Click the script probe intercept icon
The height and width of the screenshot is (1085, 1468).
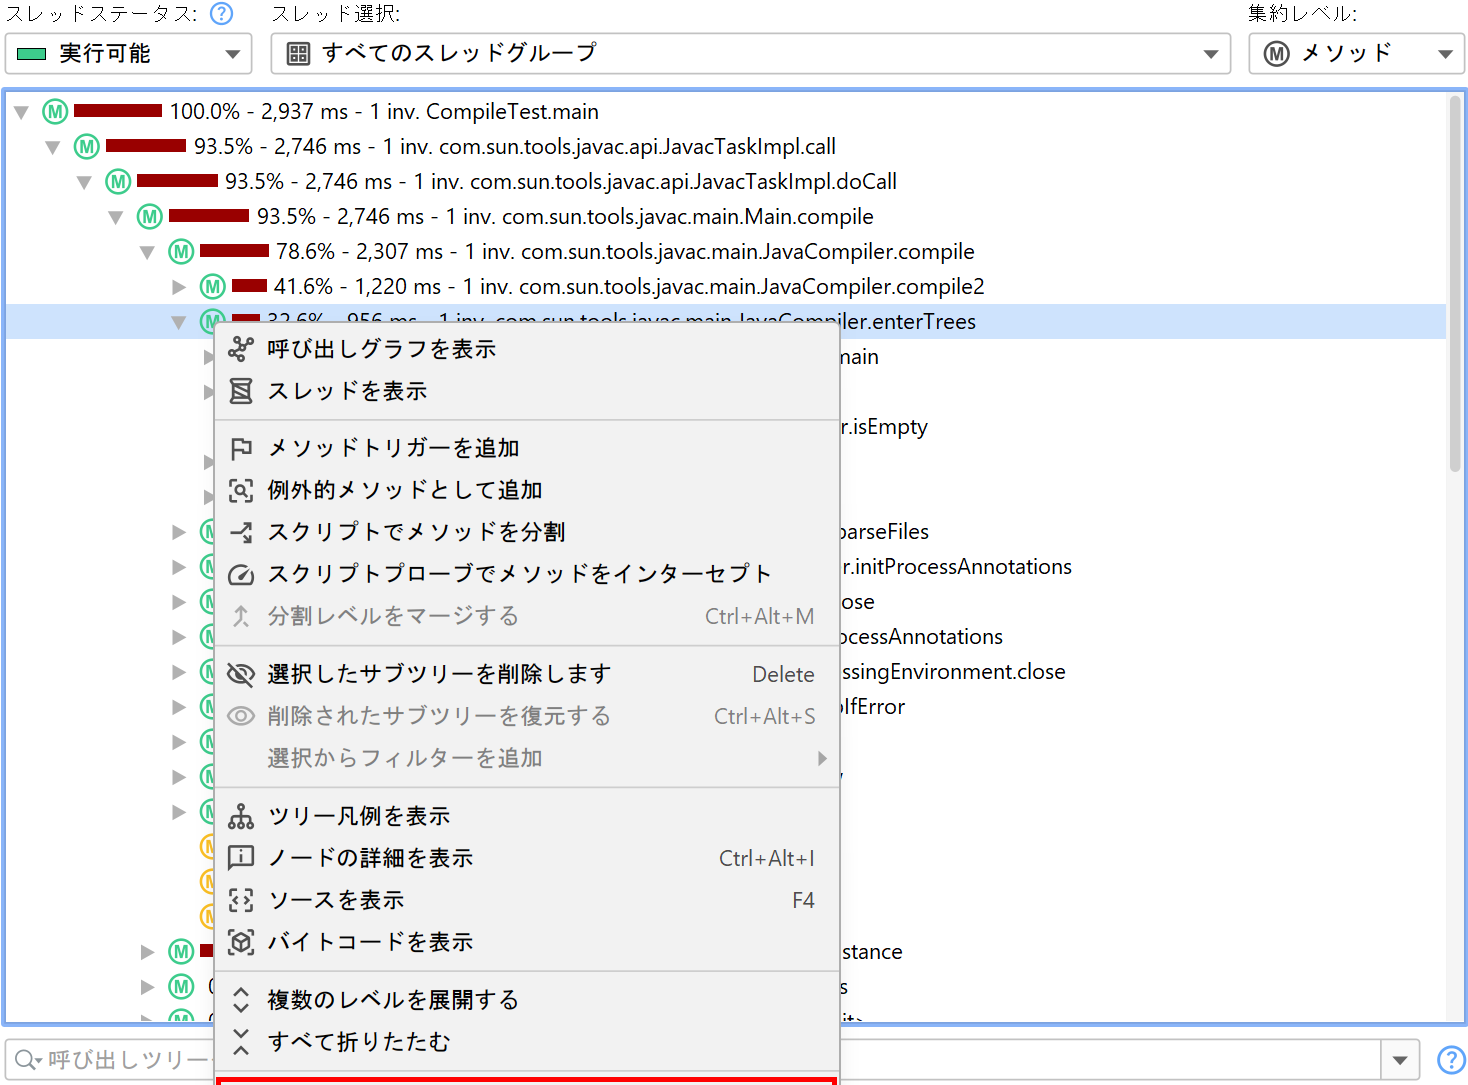click(x=241, y=574)
